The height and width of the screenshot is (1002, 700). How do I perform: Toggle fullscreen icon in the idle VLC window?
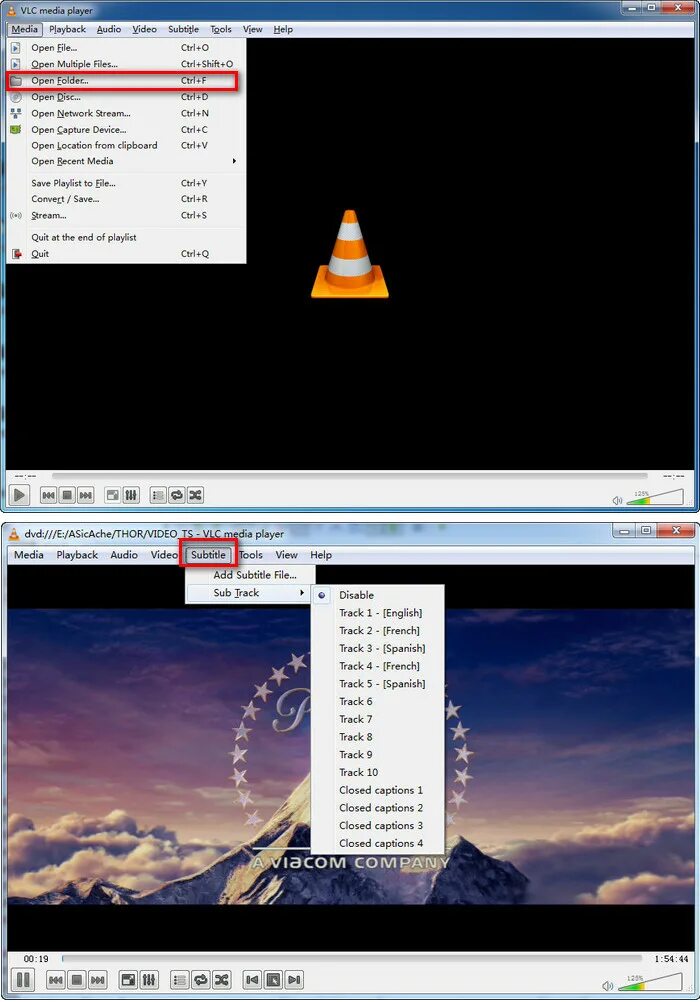click(x=113, y=495)
